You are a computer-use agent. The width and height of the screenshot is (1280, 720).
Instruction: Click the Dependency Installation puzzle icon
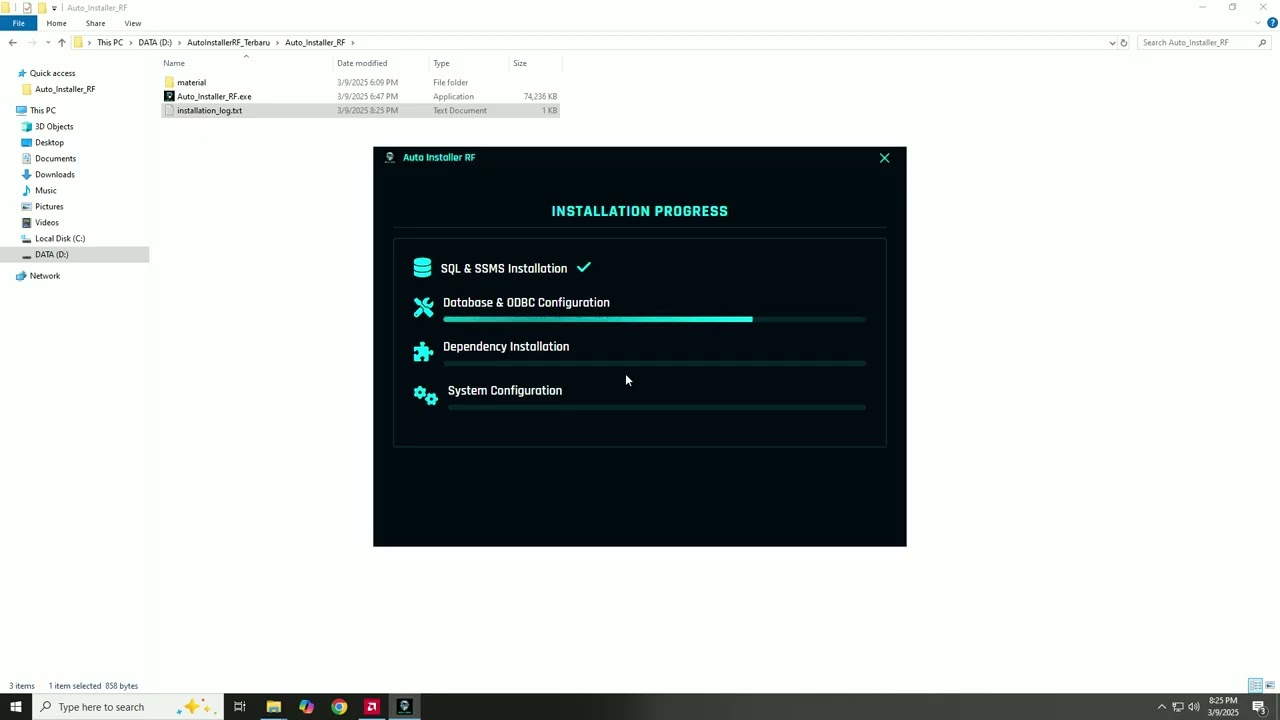423,352
